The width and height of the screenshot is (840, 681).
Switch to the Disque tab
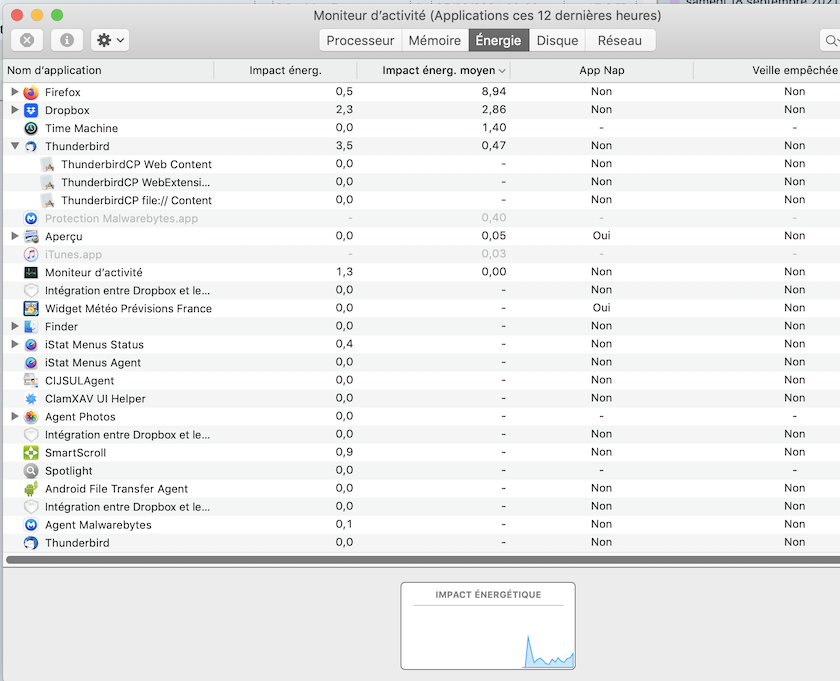click(557, 40)
